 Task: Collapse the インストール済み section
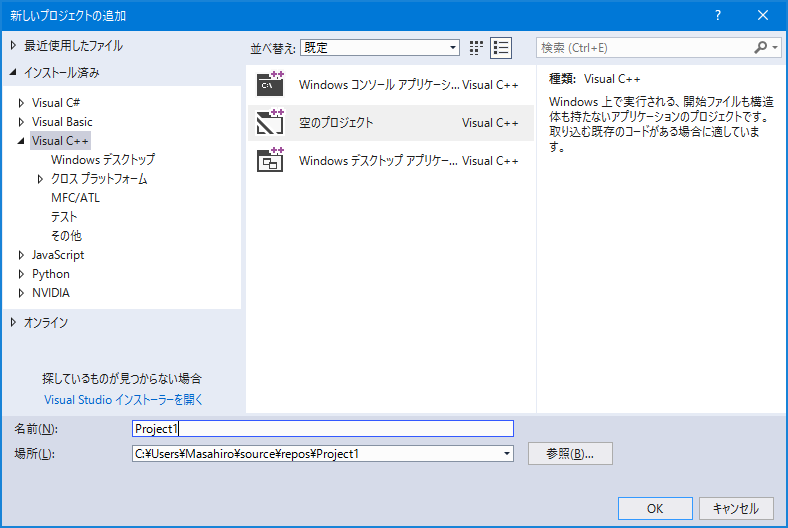click(14, 72)
